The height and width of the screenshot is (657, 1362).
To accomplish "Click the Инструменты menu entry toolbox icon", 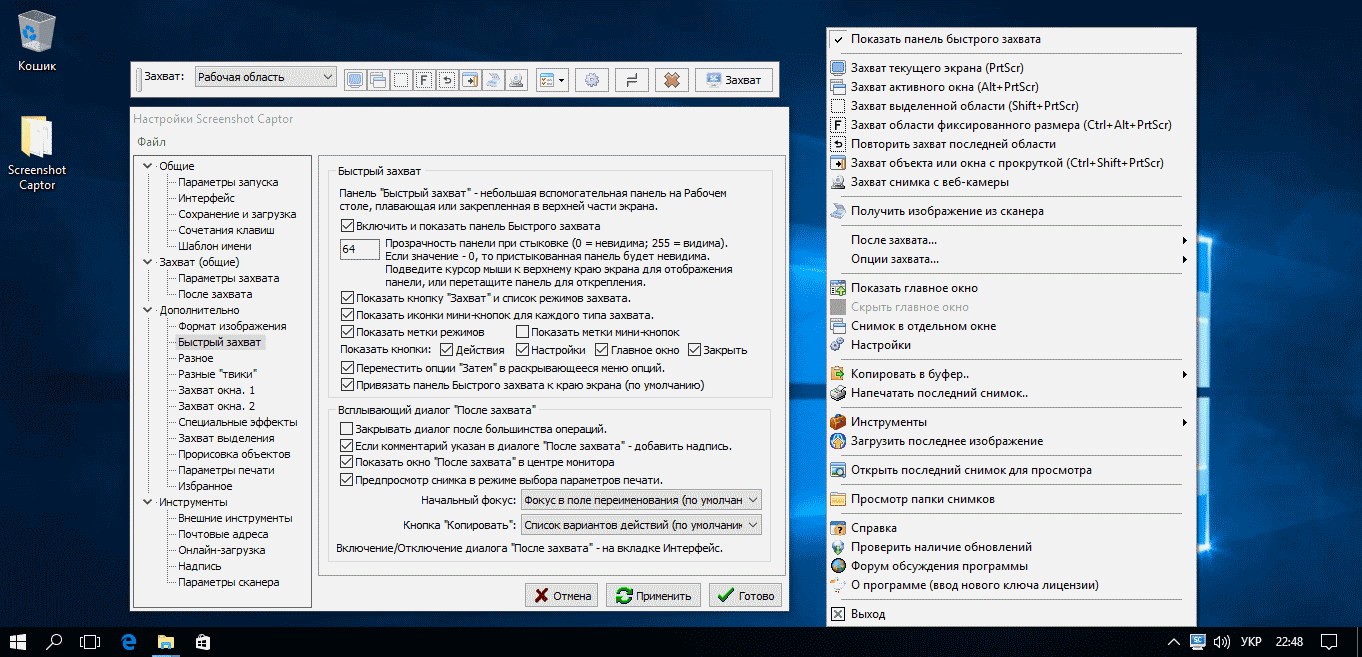I will click(838, 422).
